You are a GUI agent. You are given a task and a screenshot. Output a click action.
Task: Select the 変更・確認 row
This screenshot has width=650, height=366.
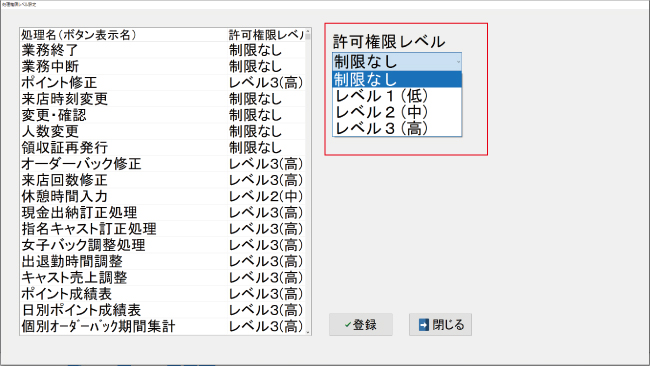[x=162, y=115]
